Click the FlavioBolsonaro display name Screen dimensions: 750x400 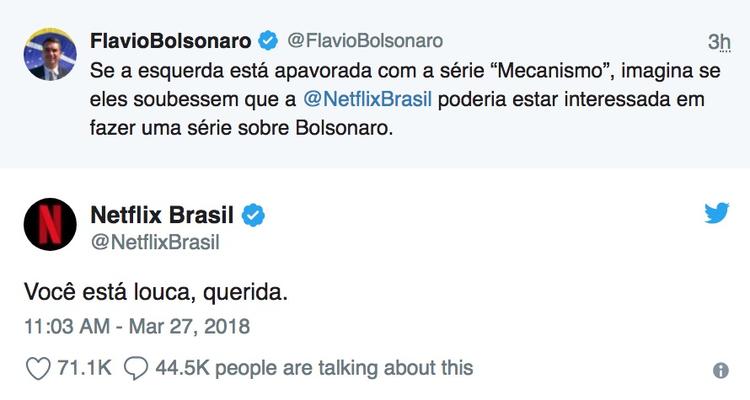(172, 41)
